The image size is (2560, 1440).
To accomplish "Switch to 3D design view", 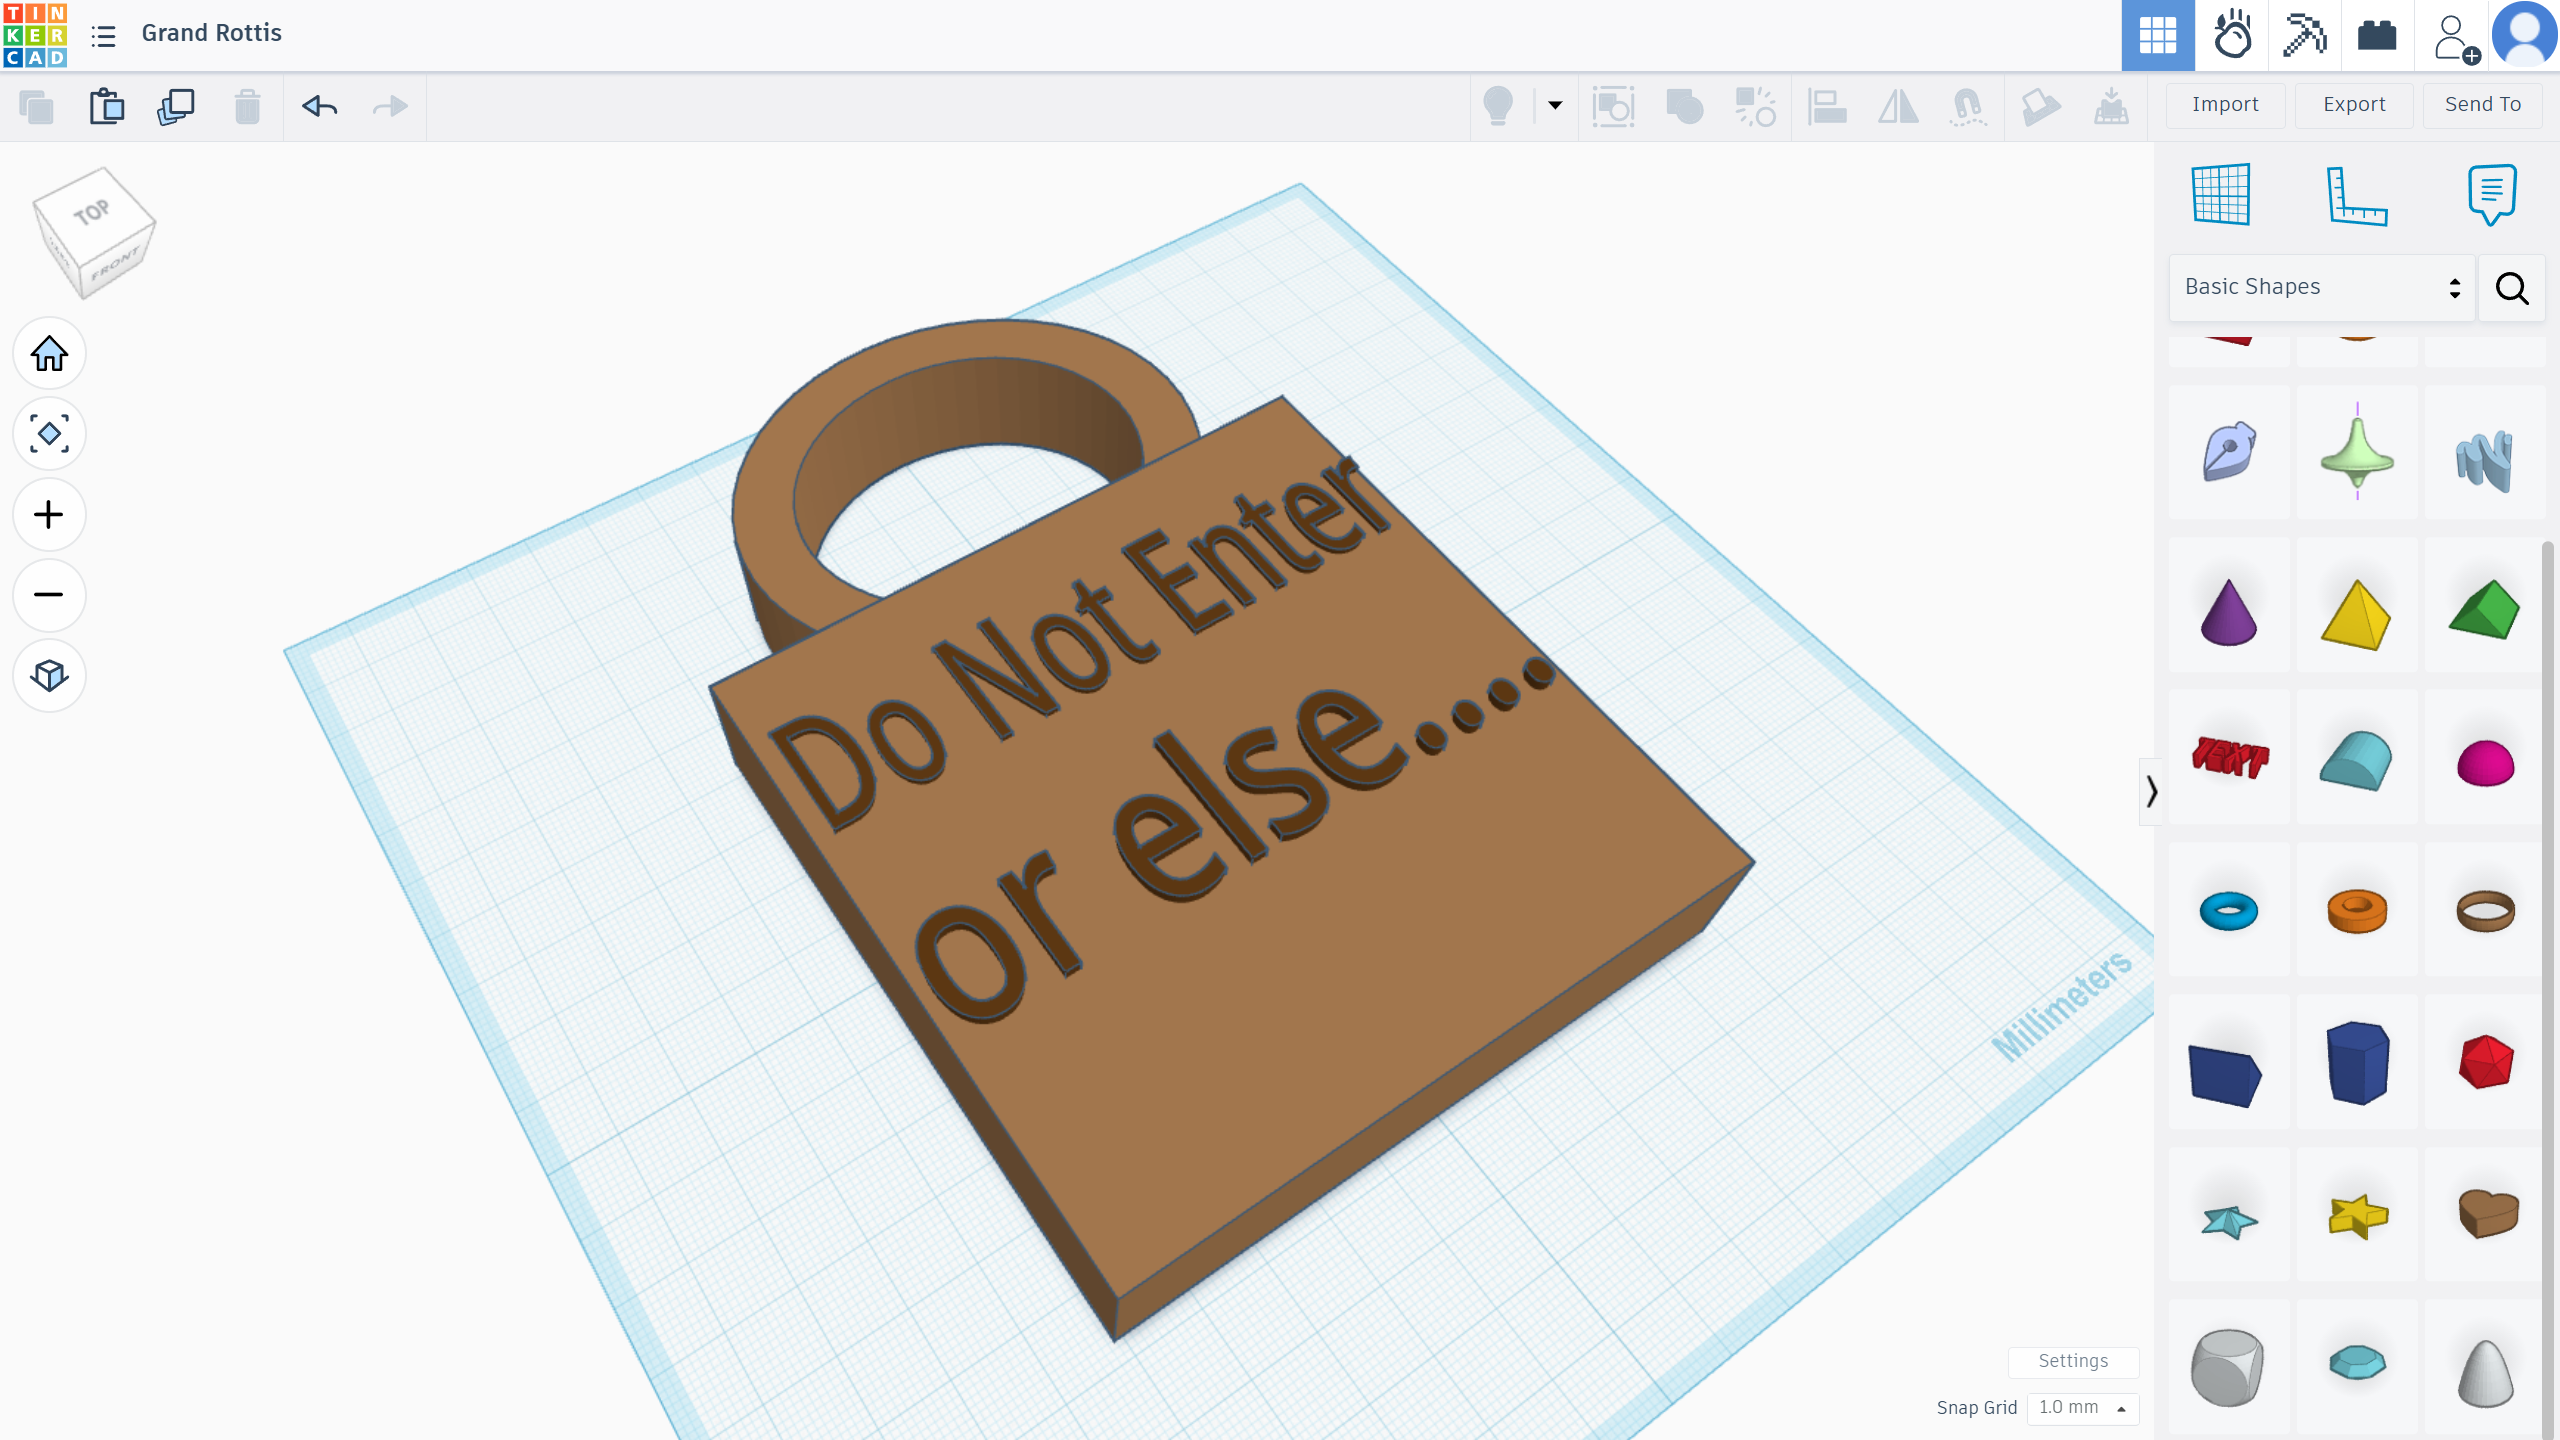I will click(x=2158, y=36).
